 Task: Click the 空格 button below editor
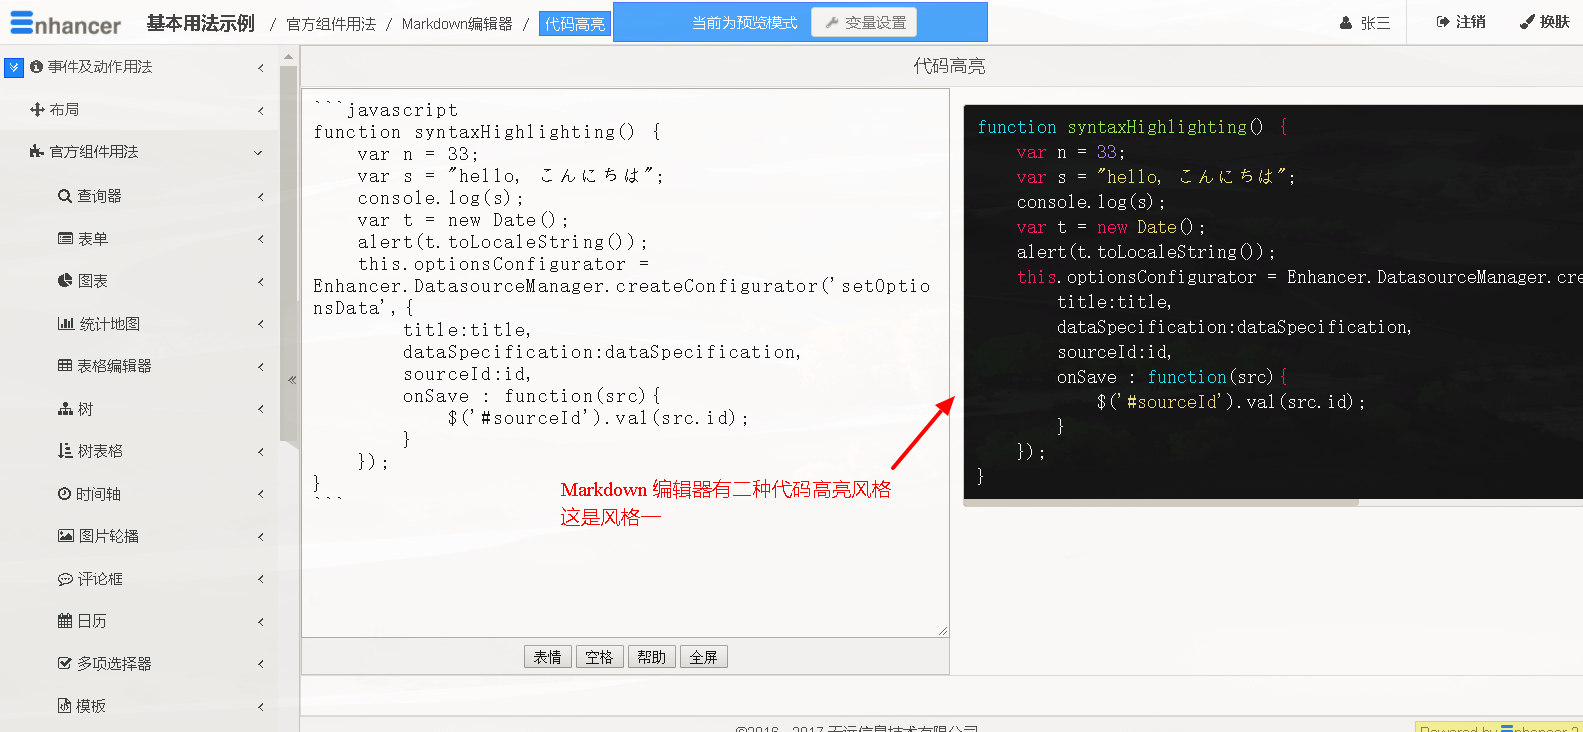pyautogui.click(x=600, y=657)
